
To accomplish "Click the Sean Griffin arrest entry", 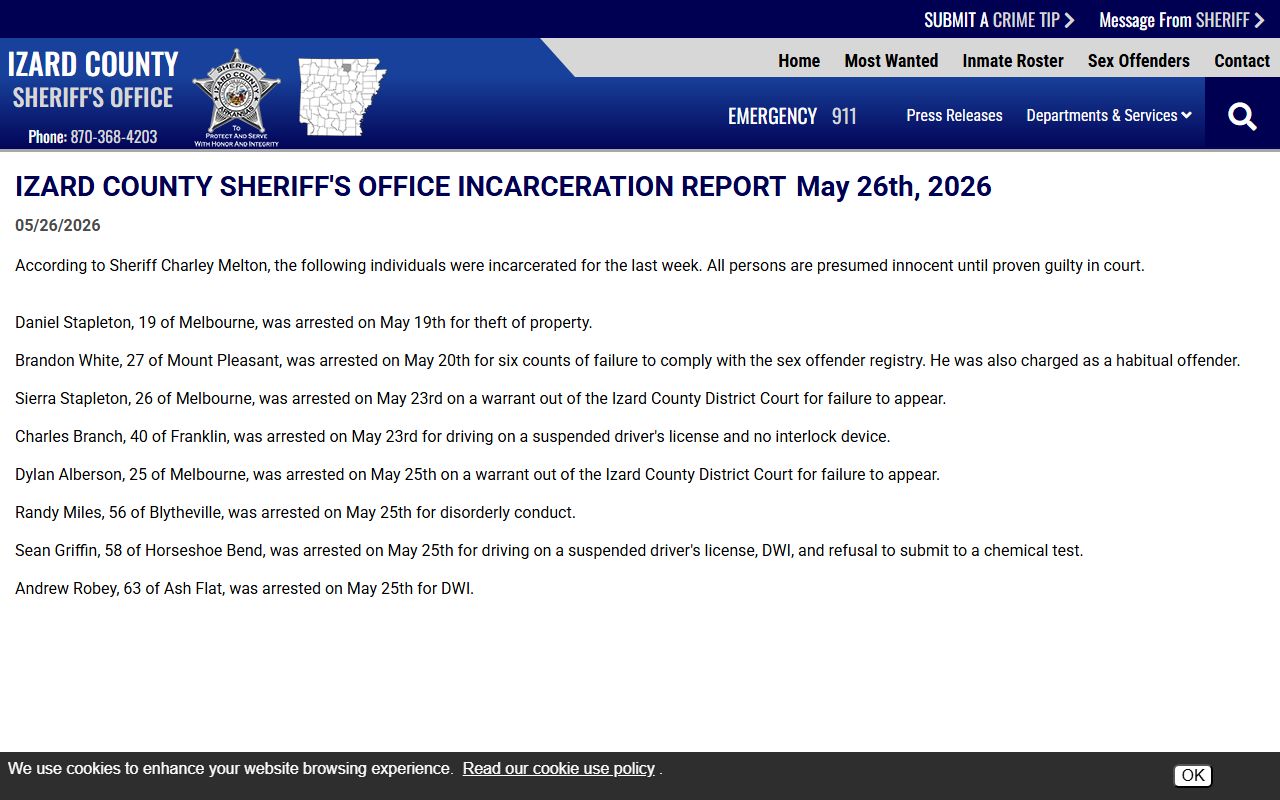I will click(x=549, y=551).
